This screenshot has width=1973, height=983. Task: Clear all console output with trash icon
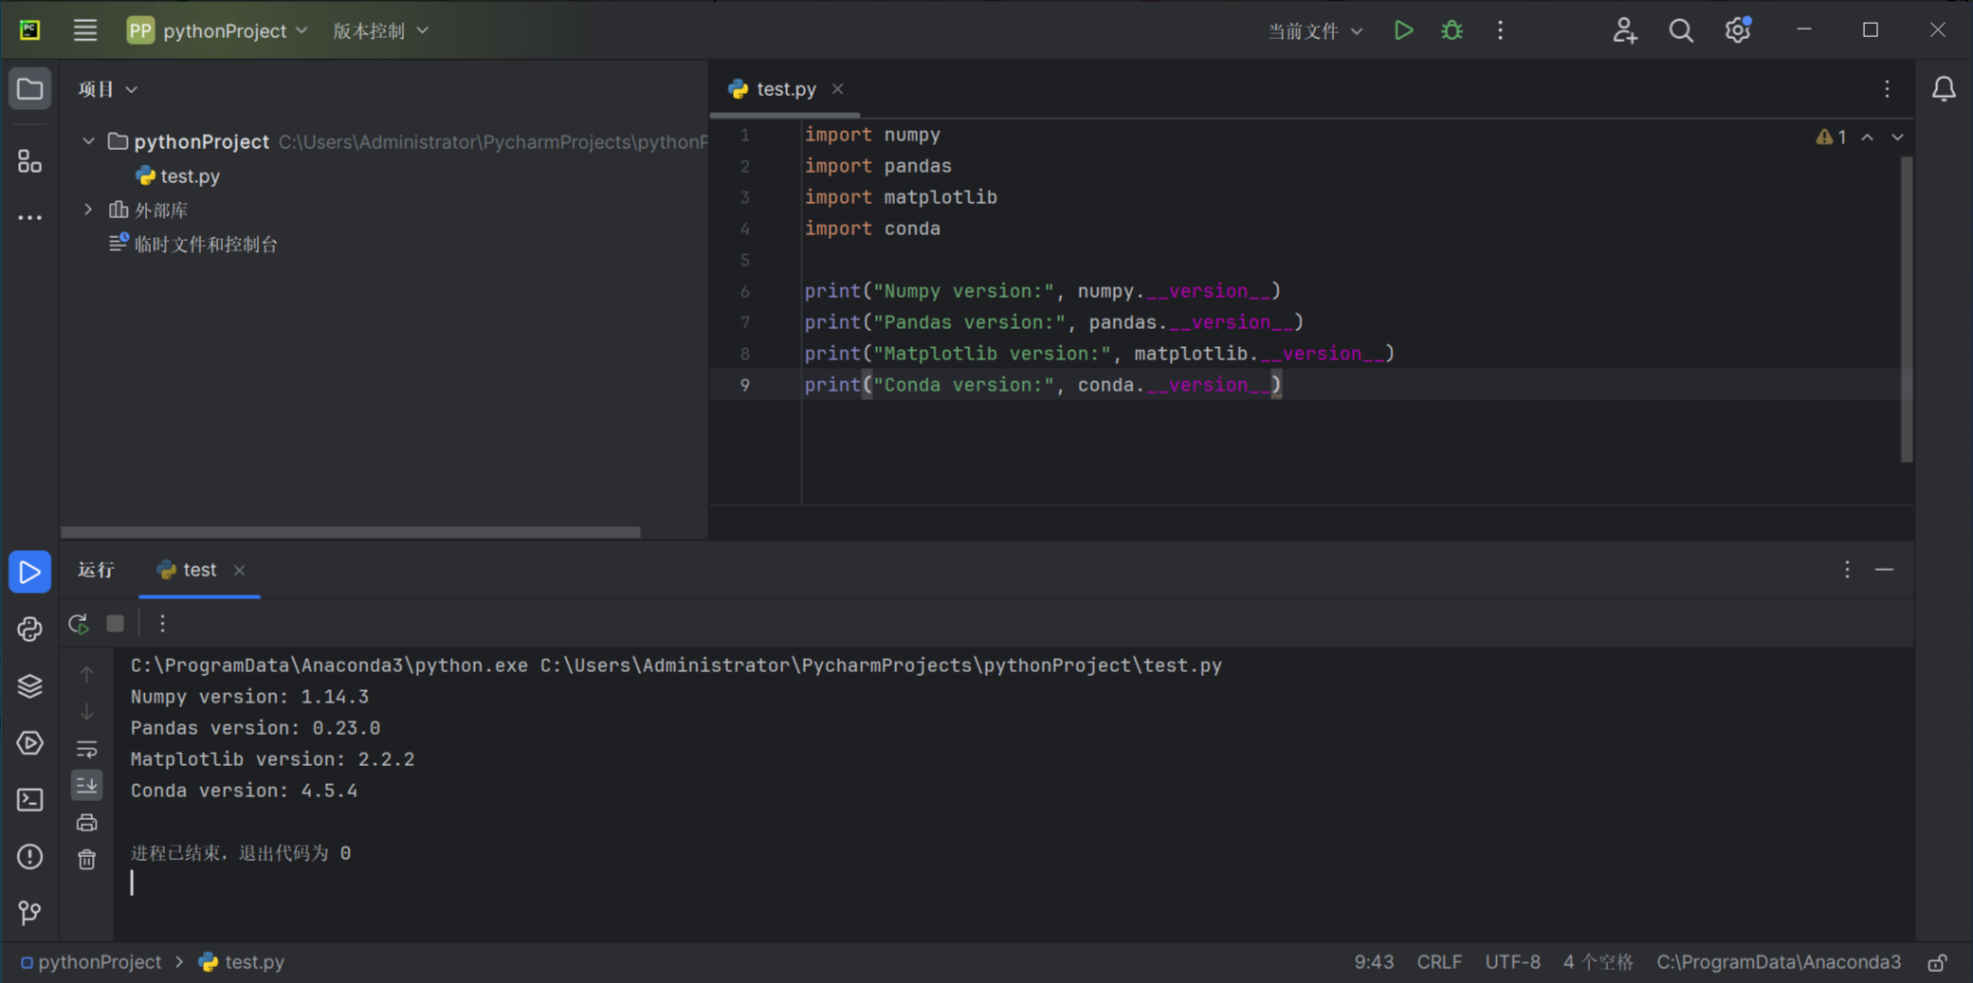pos(87,859)
